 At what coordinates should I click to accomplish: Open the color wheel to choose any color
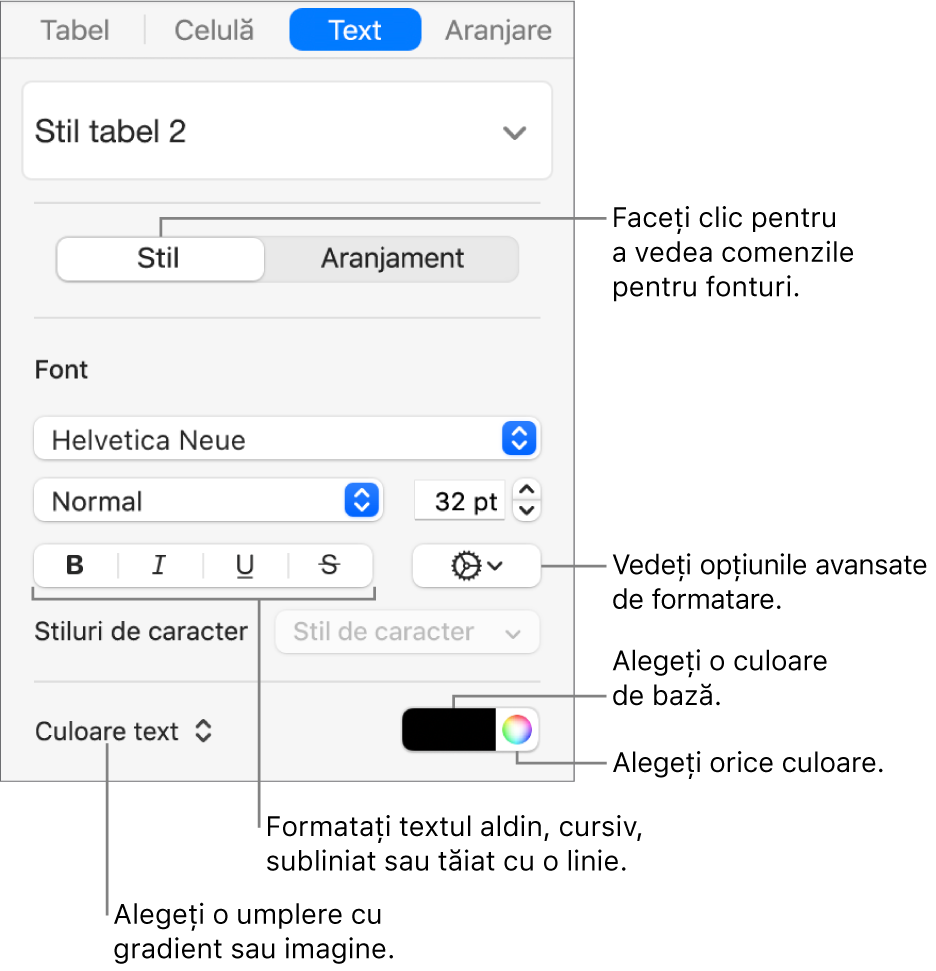pyautogui.click(x=517, y=729)
